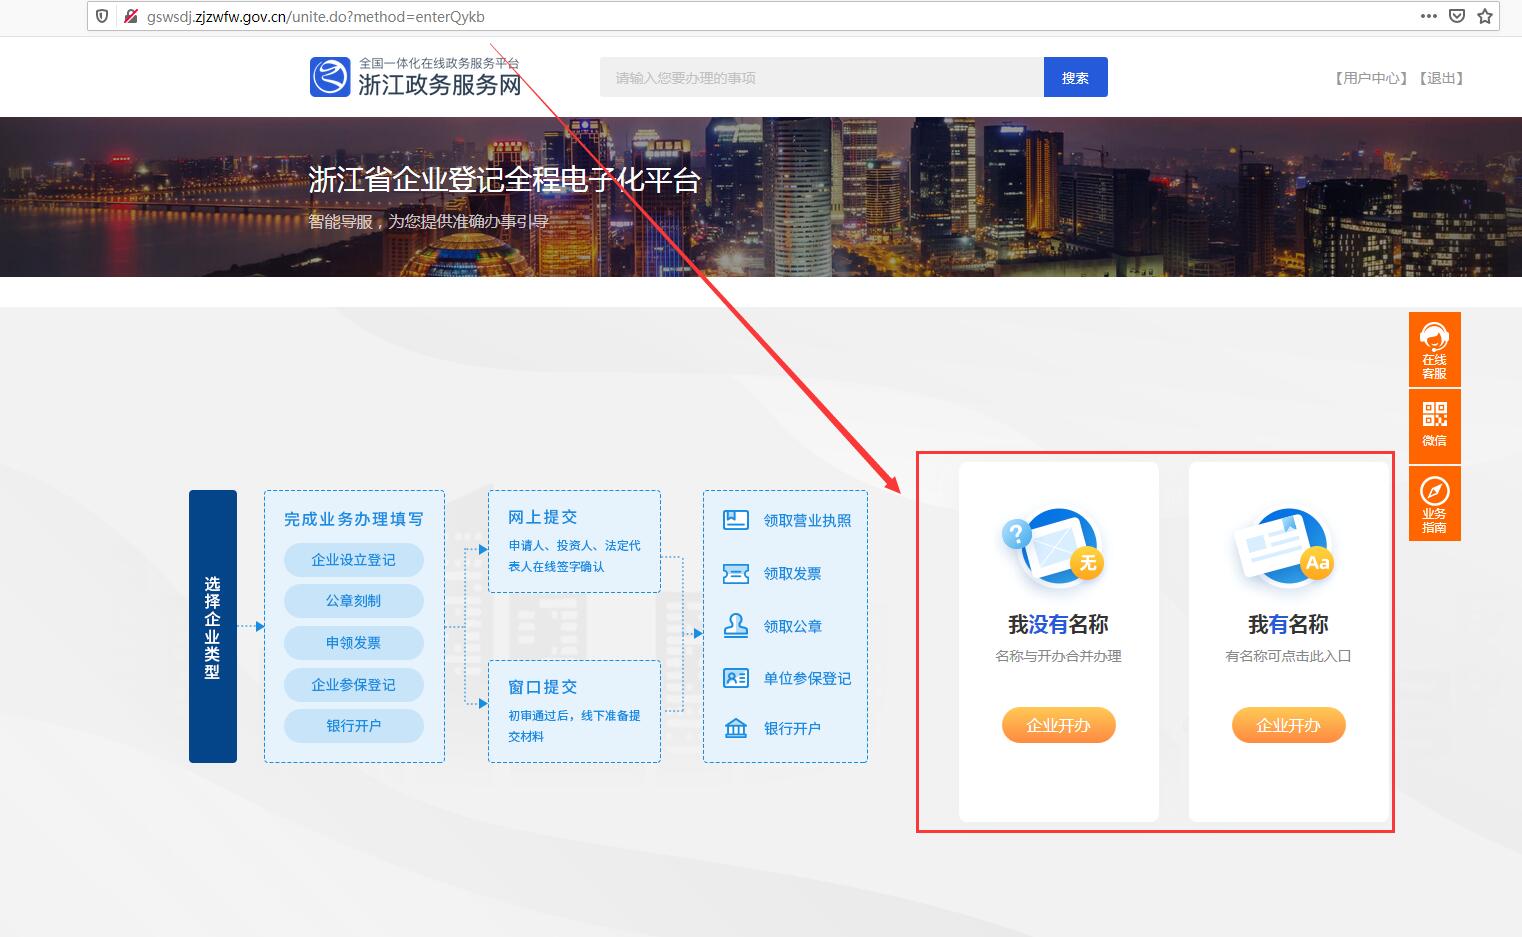The width and height of the screenshot is (1522, 937).
Task: Click the envelope icon above 我没有名称
Action: tap(1057, 550)
